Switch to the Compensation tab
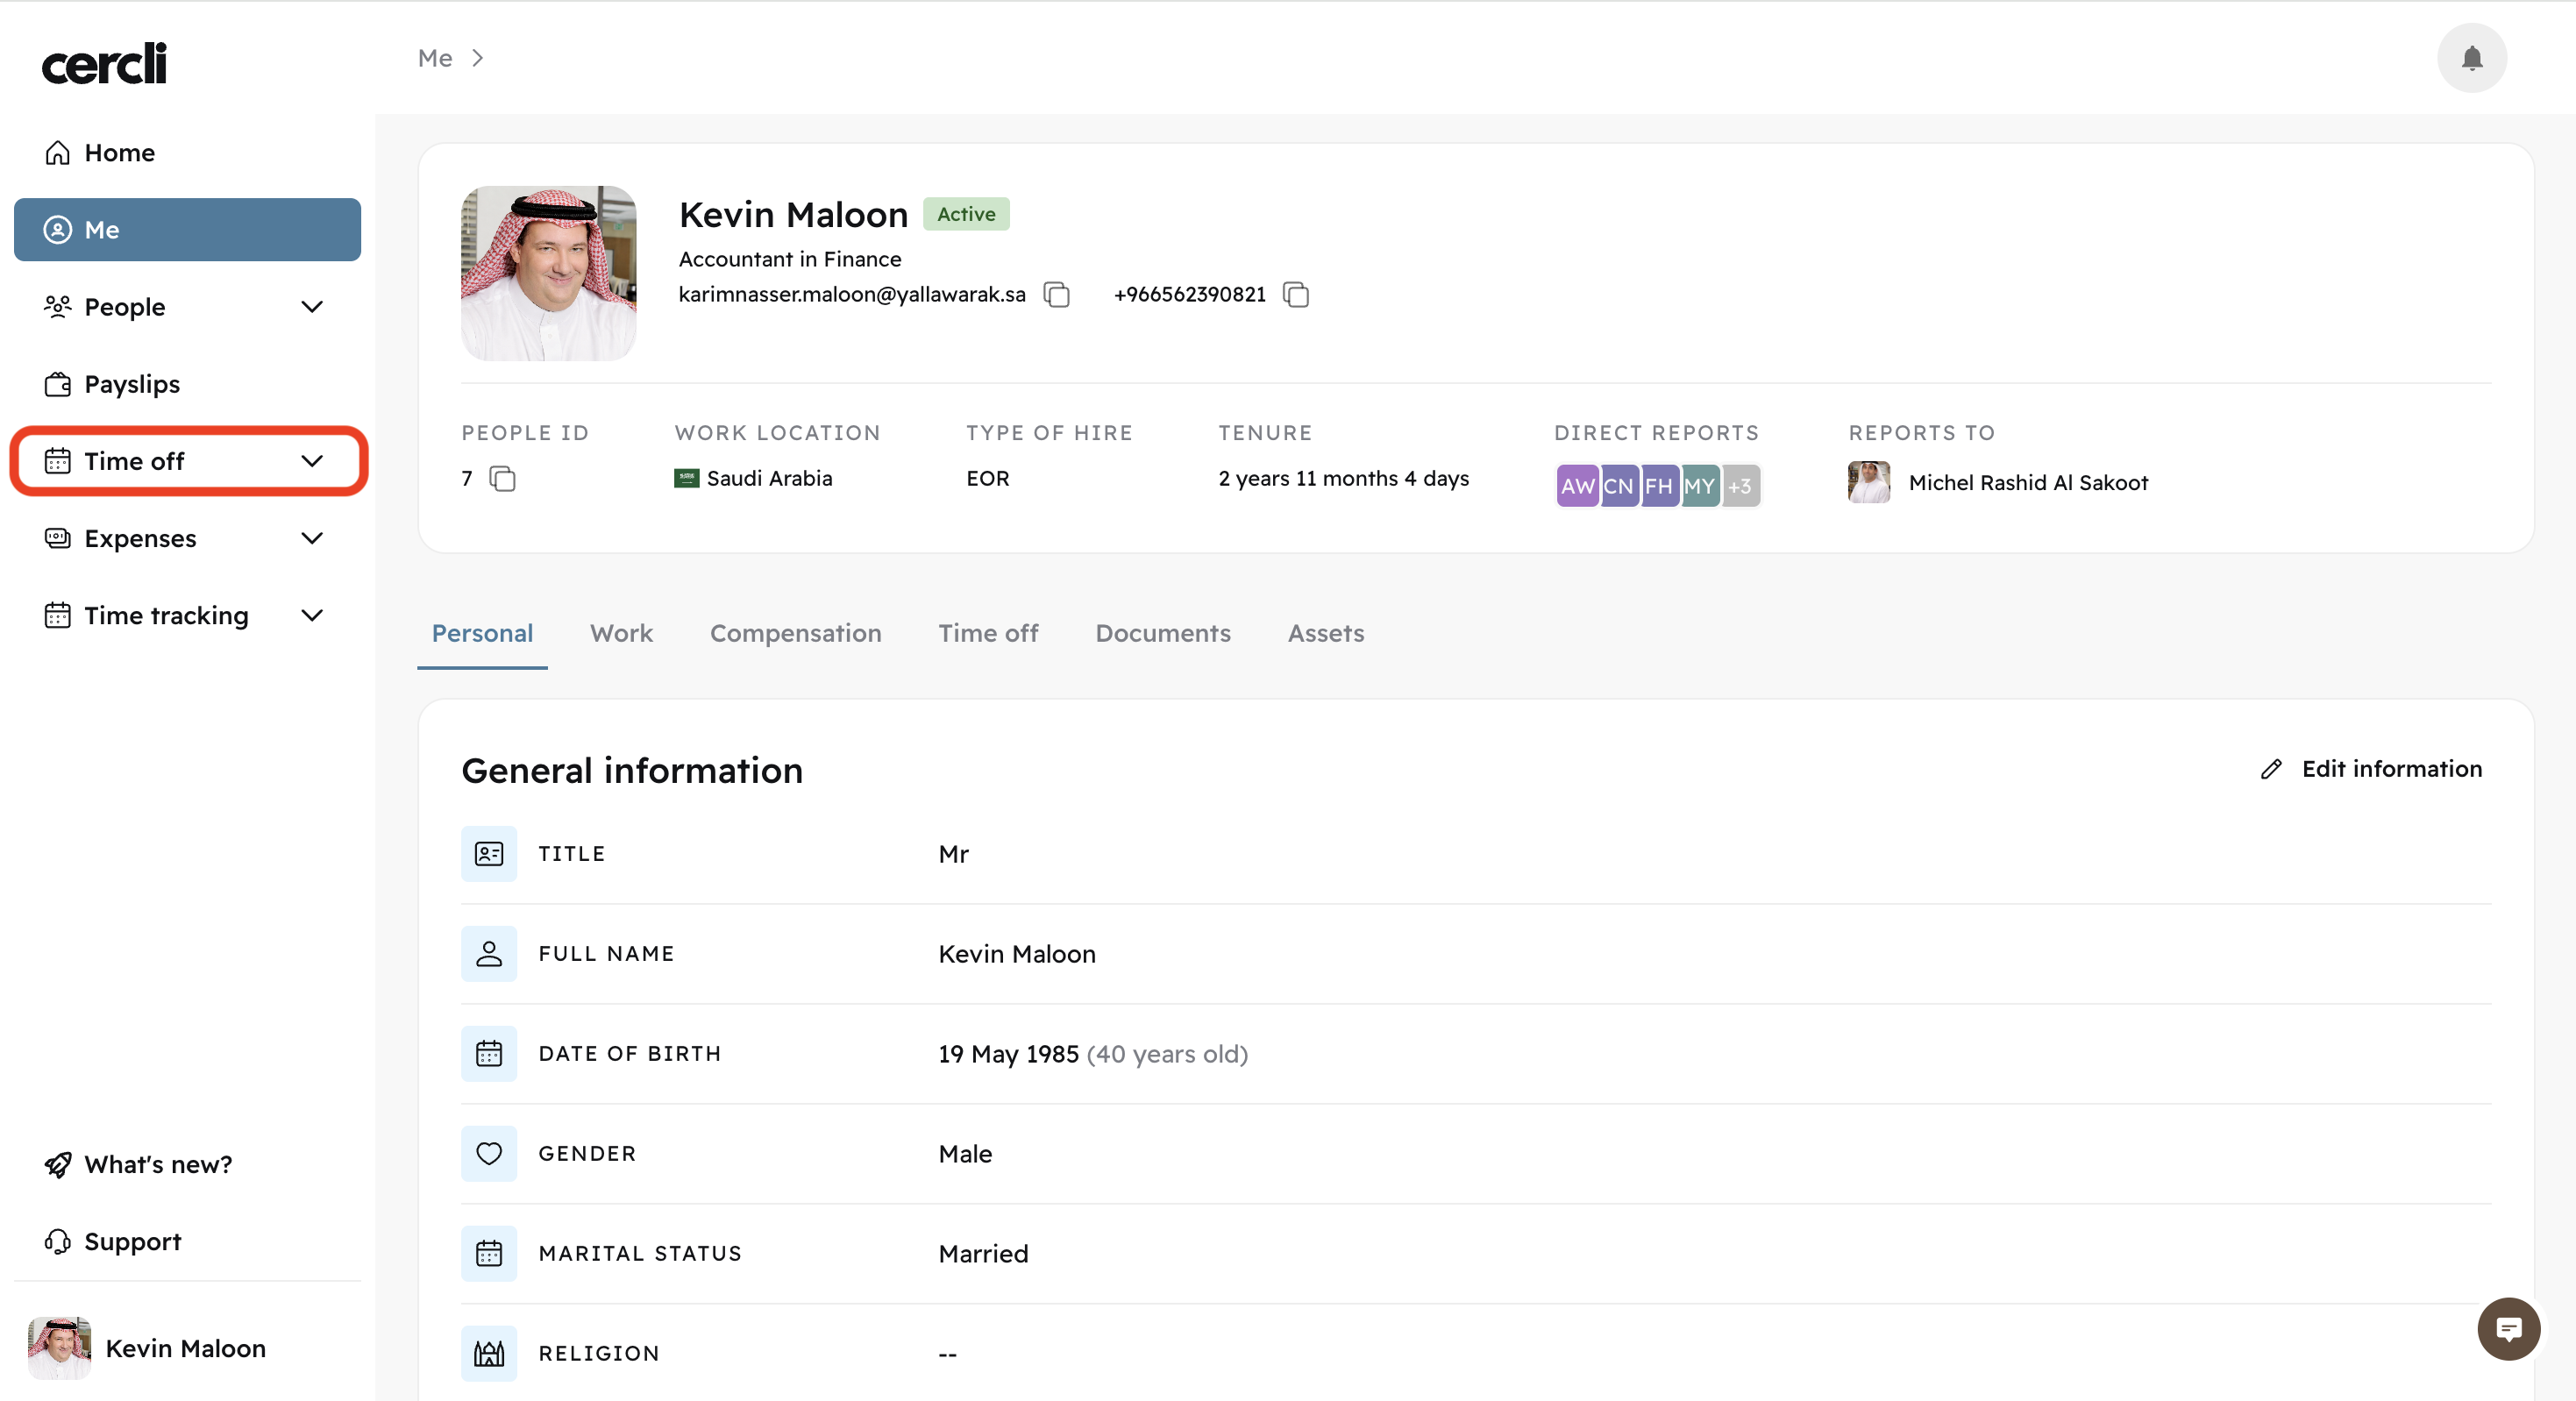This screenshot has width=2576, height=1401. pos(795,633)
